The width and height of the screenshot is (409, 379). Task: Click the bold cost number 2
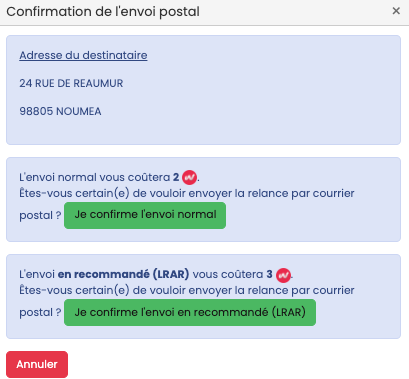click(176, 177)
